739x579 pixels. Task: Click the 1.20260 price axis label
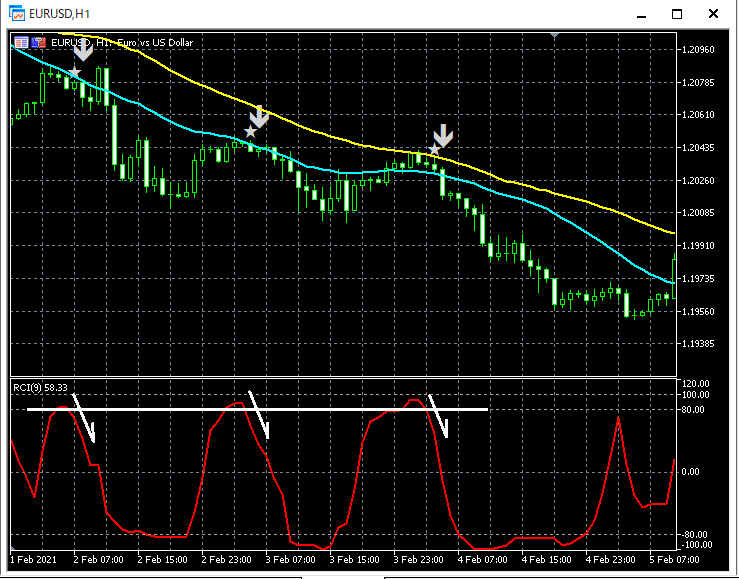point(698,180)
